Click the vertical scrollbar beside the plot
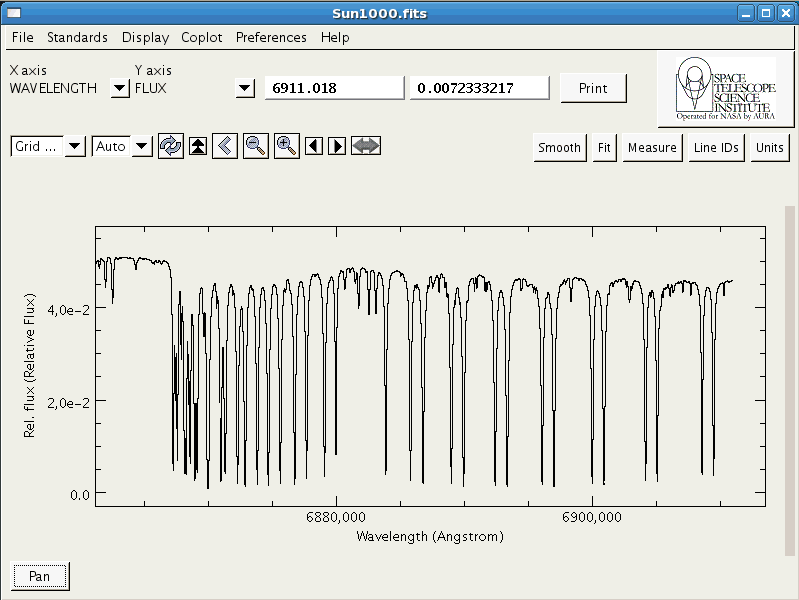The width and height of the screenshot is (799, 600). pyautogui.click(x=790, y=380)
